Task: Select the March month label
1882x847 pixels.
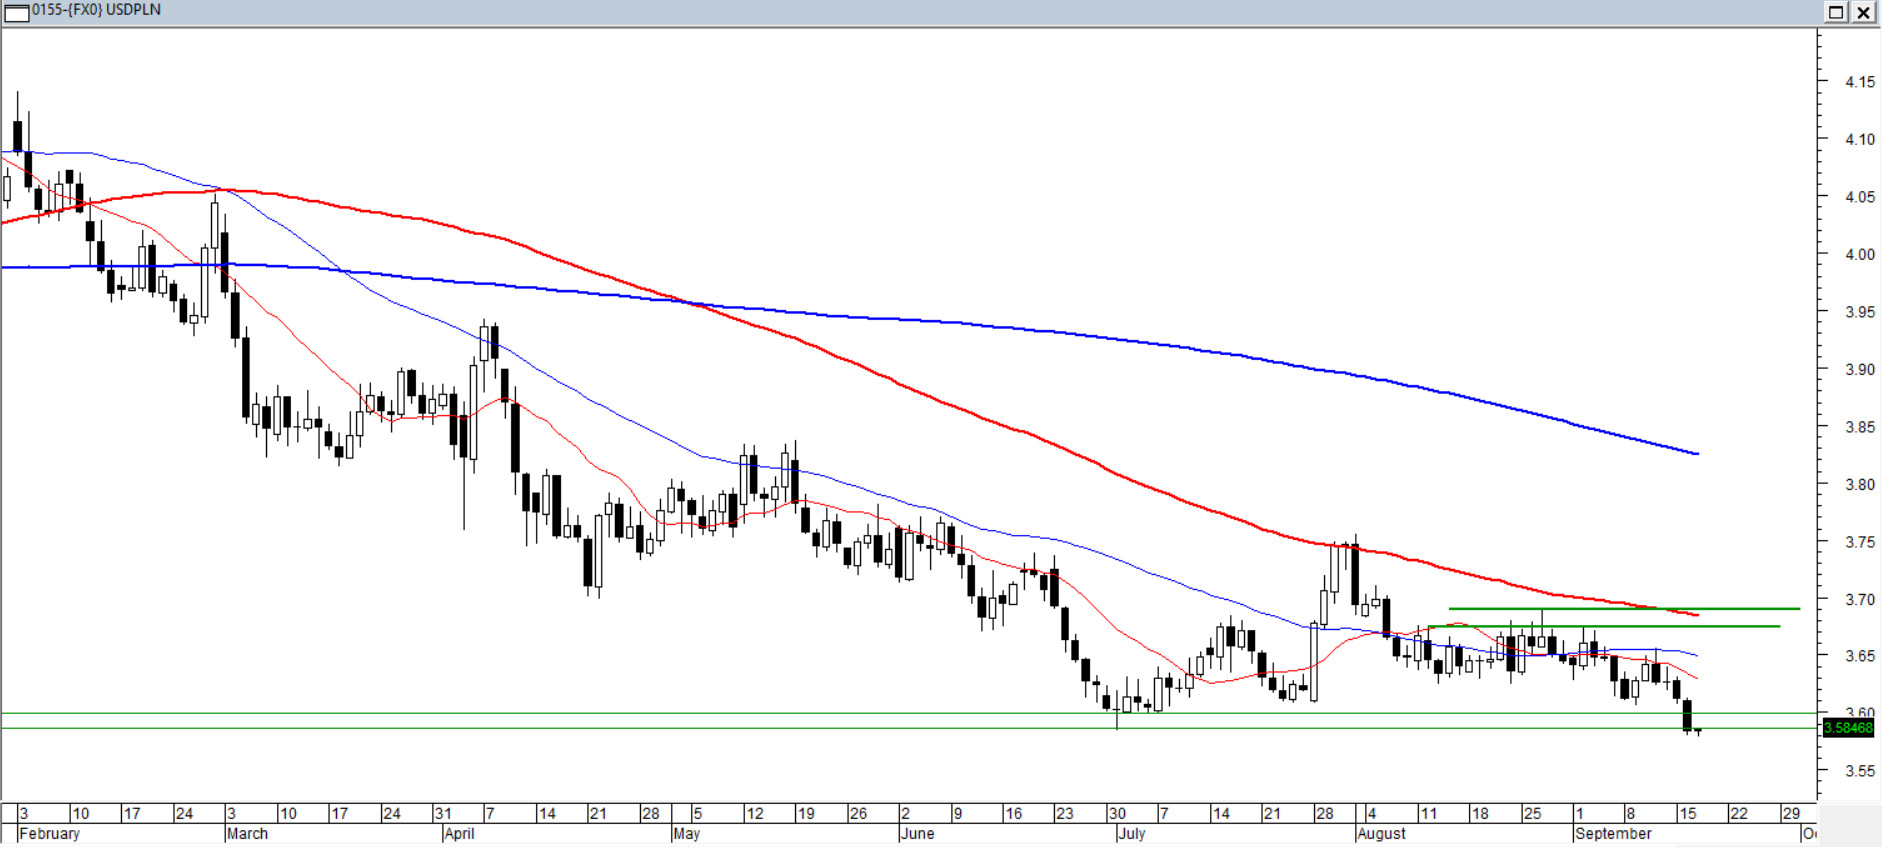Action: coord(247,834)
